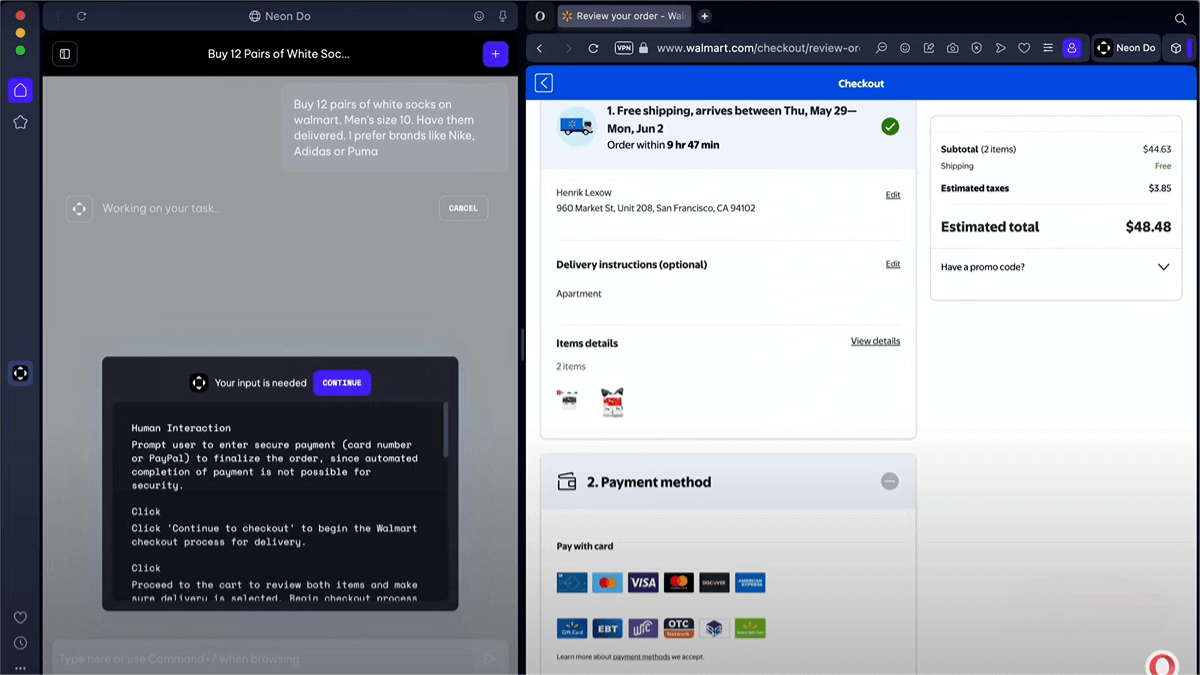Cancel the task in progress
1200x675 pixels.
(x=463, y=208)
